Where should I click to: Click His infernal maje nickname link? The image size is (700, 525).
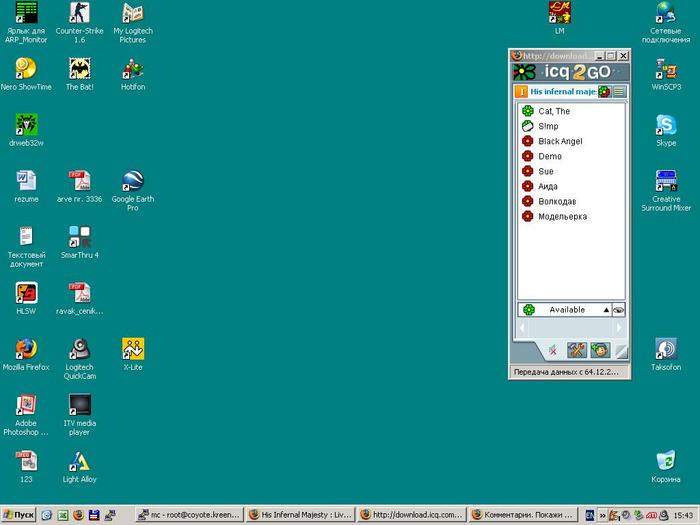(563, 92)
